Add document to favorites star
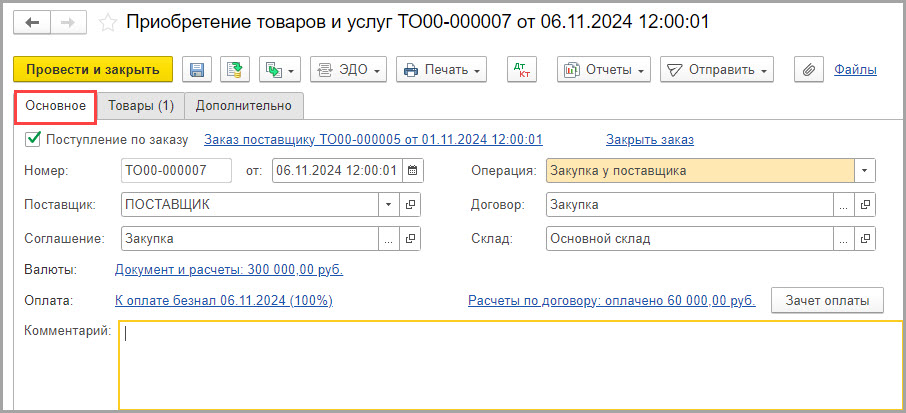 click(x=107, y=23)
